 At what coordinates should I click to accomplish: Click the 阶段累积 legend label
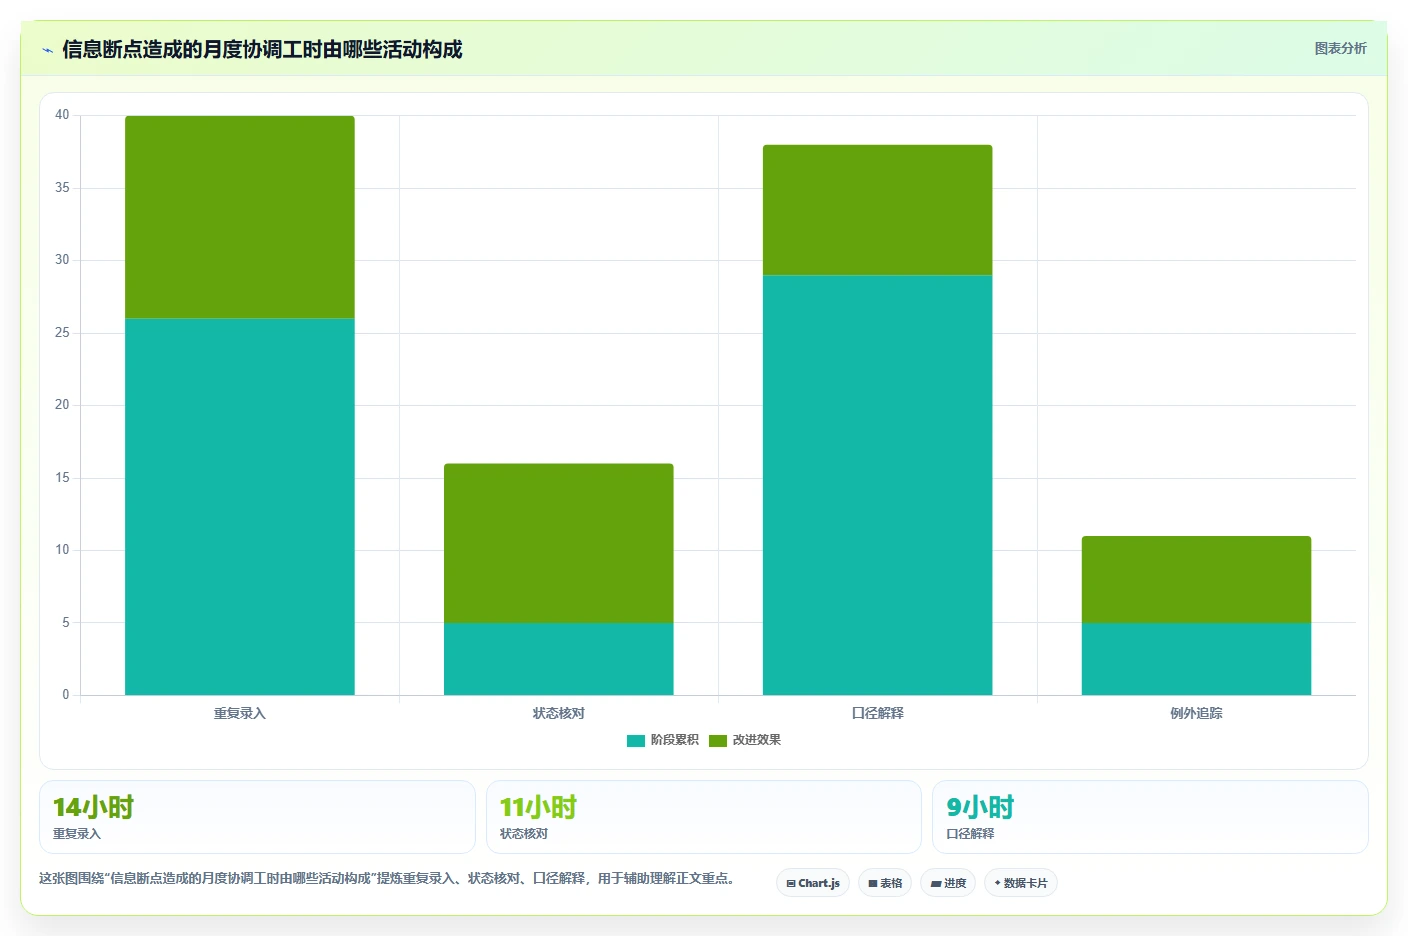pos(675,740)
